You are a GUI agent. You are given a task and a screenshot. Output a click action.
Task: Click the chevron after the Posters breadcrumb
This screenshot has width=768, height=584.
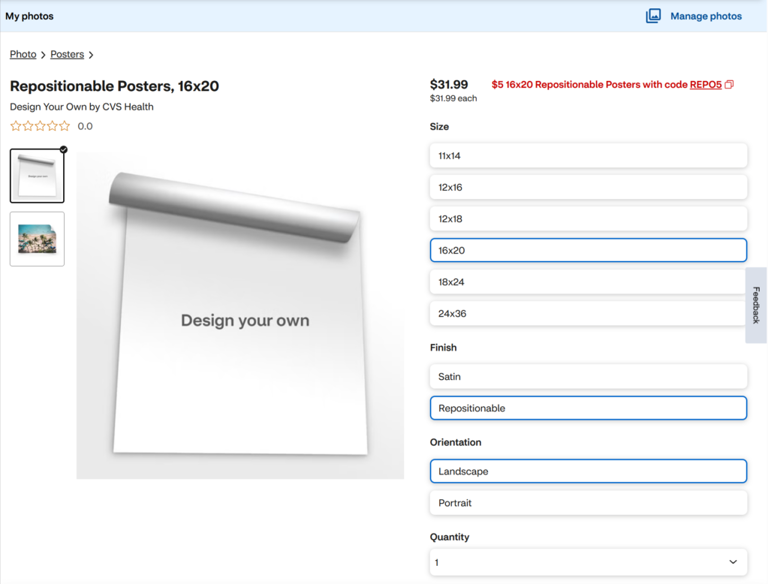91,55
